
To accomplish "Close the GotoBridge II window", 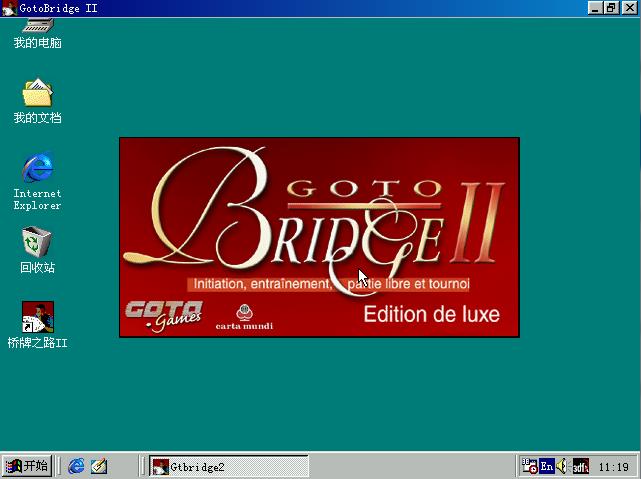I will pos(629,8).
